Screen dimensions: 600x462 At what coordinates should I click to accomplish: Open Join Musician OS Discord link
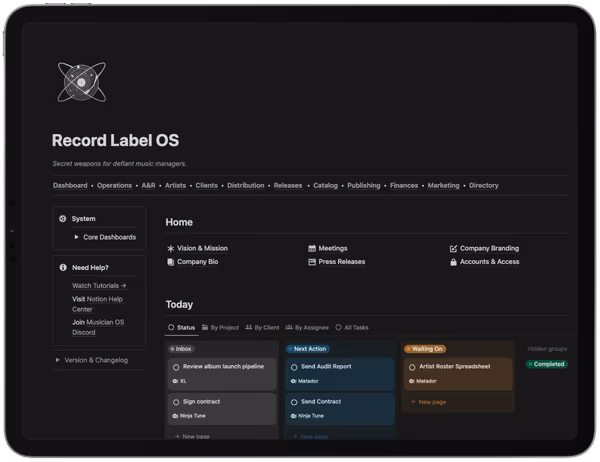98,327
